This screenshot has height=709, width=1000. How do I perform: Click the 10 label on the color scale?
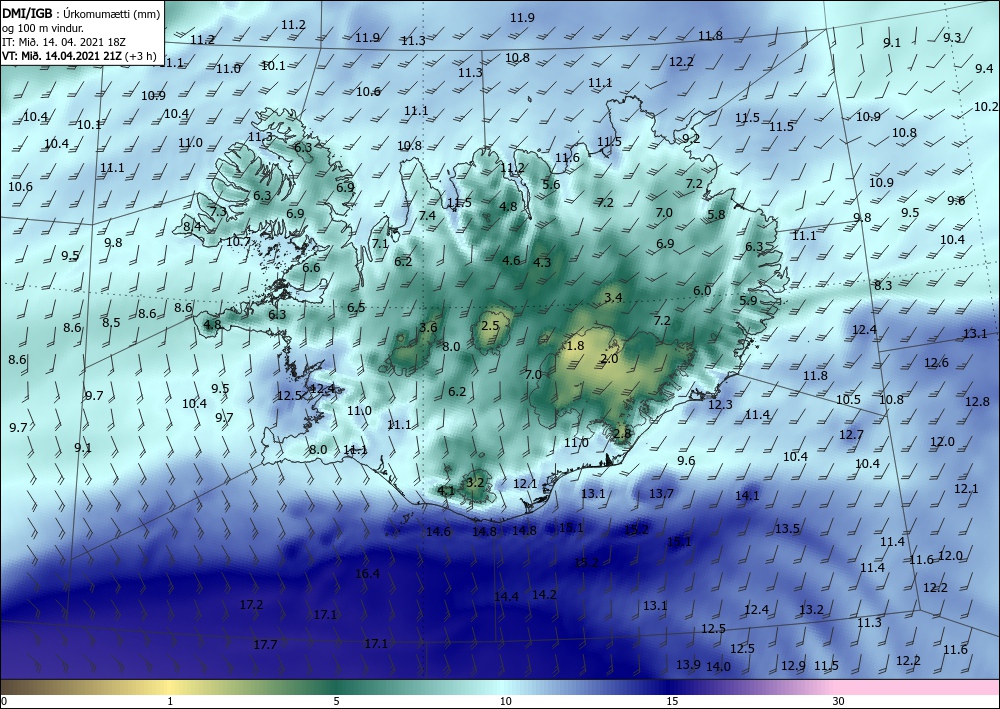pos(505,701)
